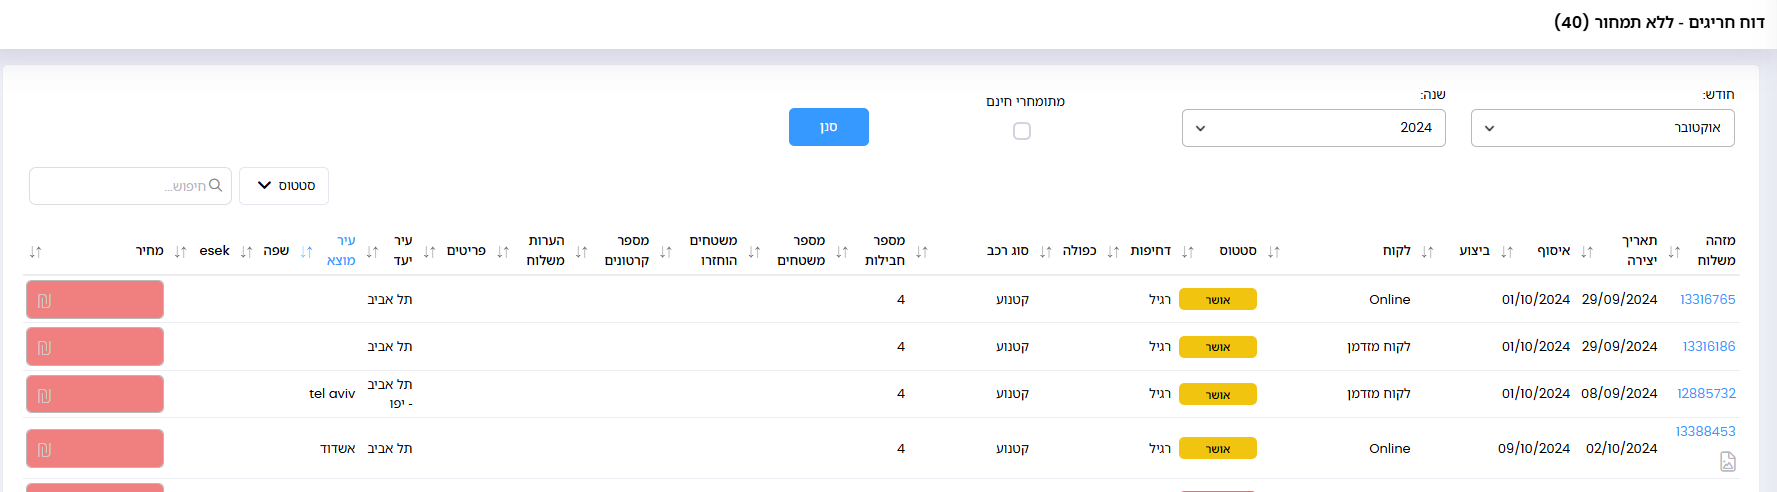This screenshot has height=492, width=1777.
Task: Sort by the דחיפות column sort icon
Action: (x=1188, y=252)
